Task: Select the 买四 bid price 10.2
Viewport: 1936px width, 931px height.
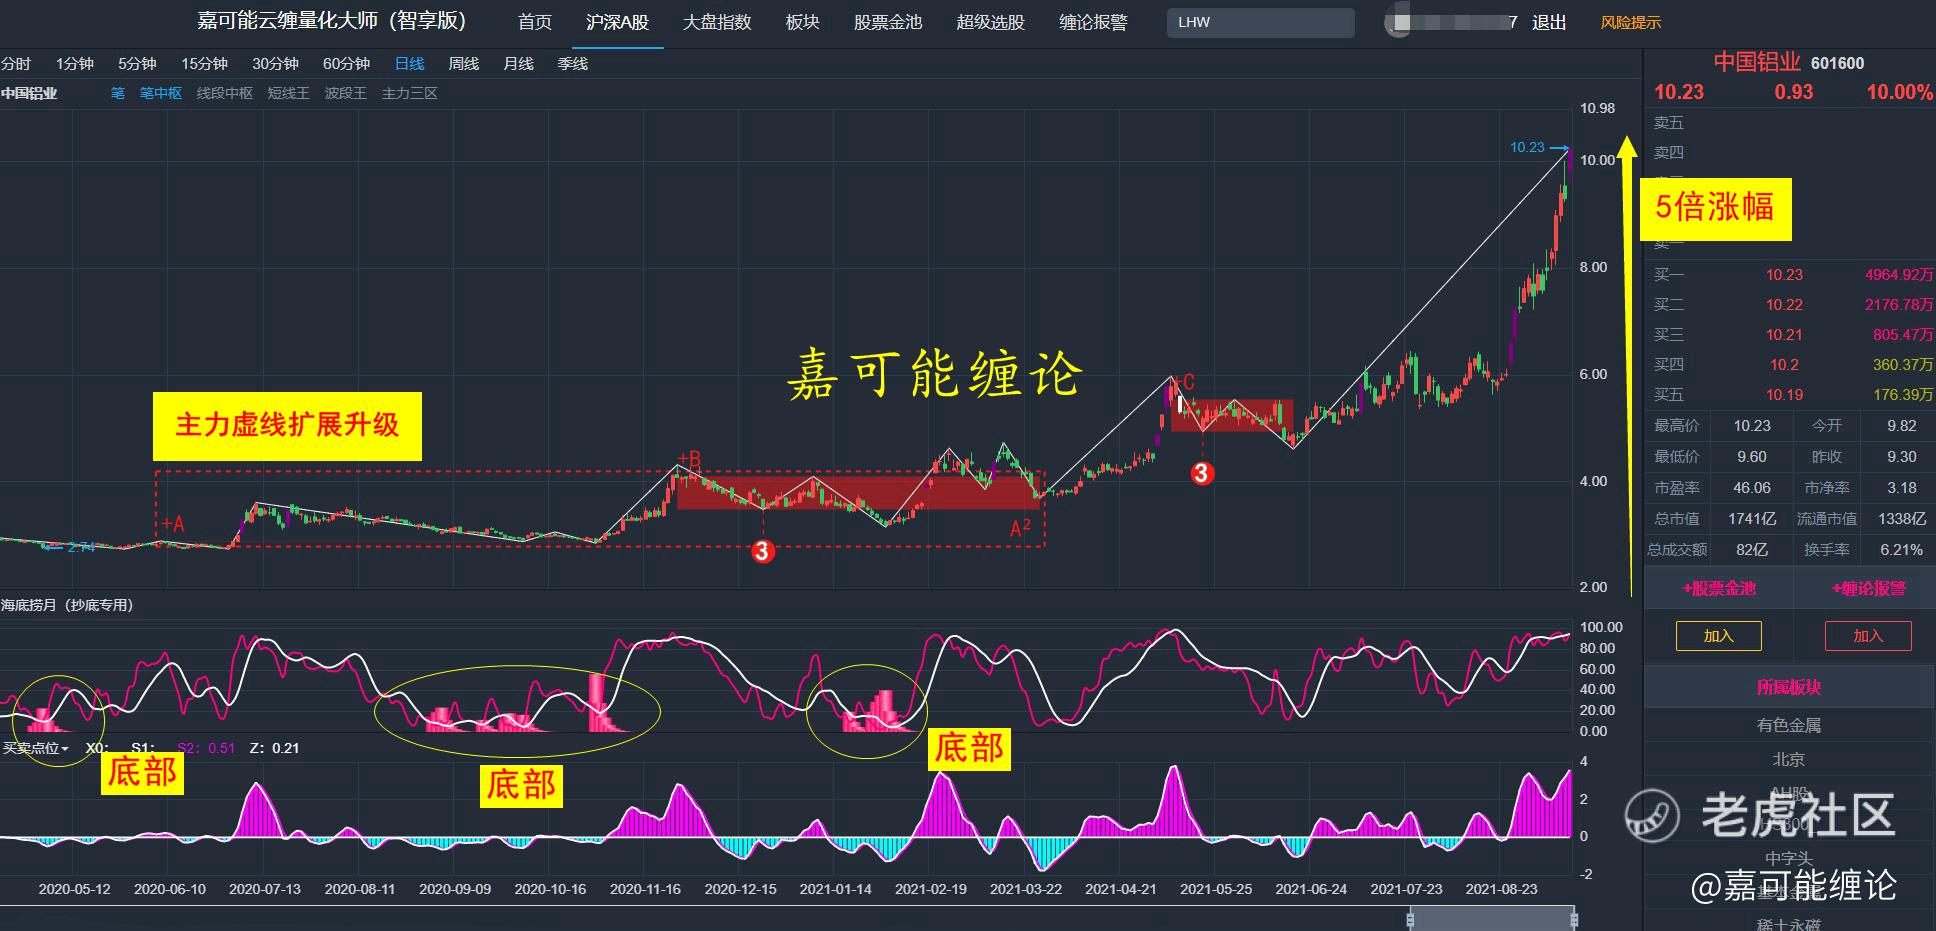Action: pos(1784,365)
